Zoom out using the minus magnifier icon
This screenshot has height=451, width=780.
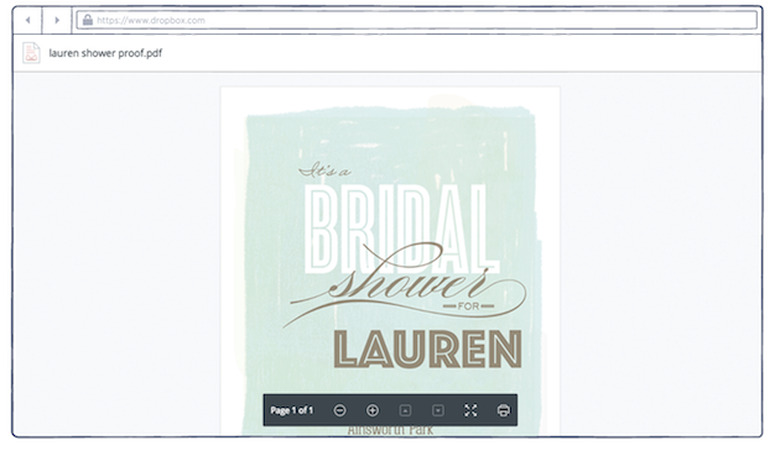340,410
